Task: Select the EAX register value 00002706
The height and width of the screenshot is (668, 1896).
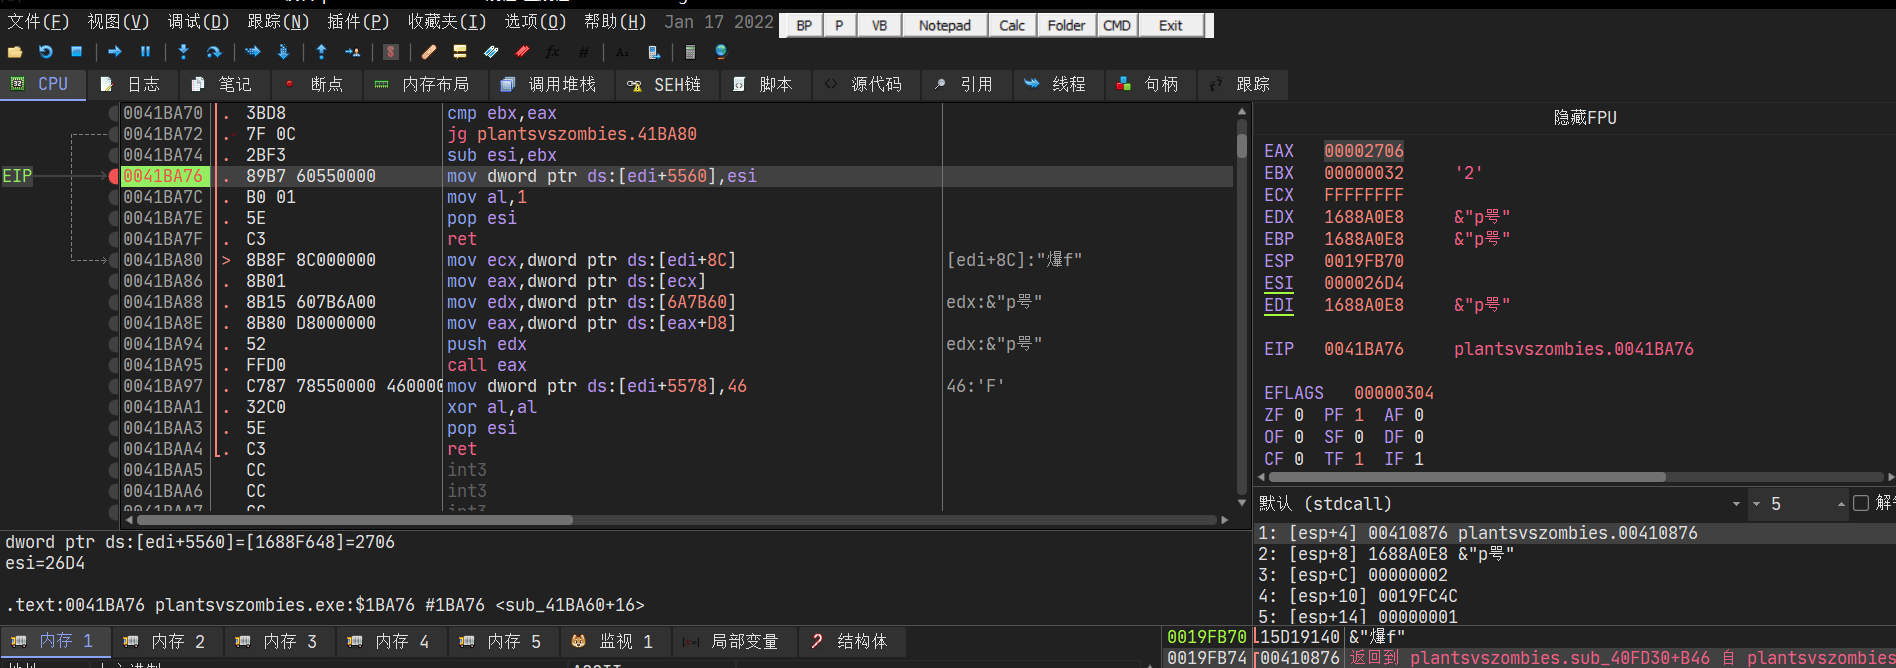Action: click(1363, 151)
